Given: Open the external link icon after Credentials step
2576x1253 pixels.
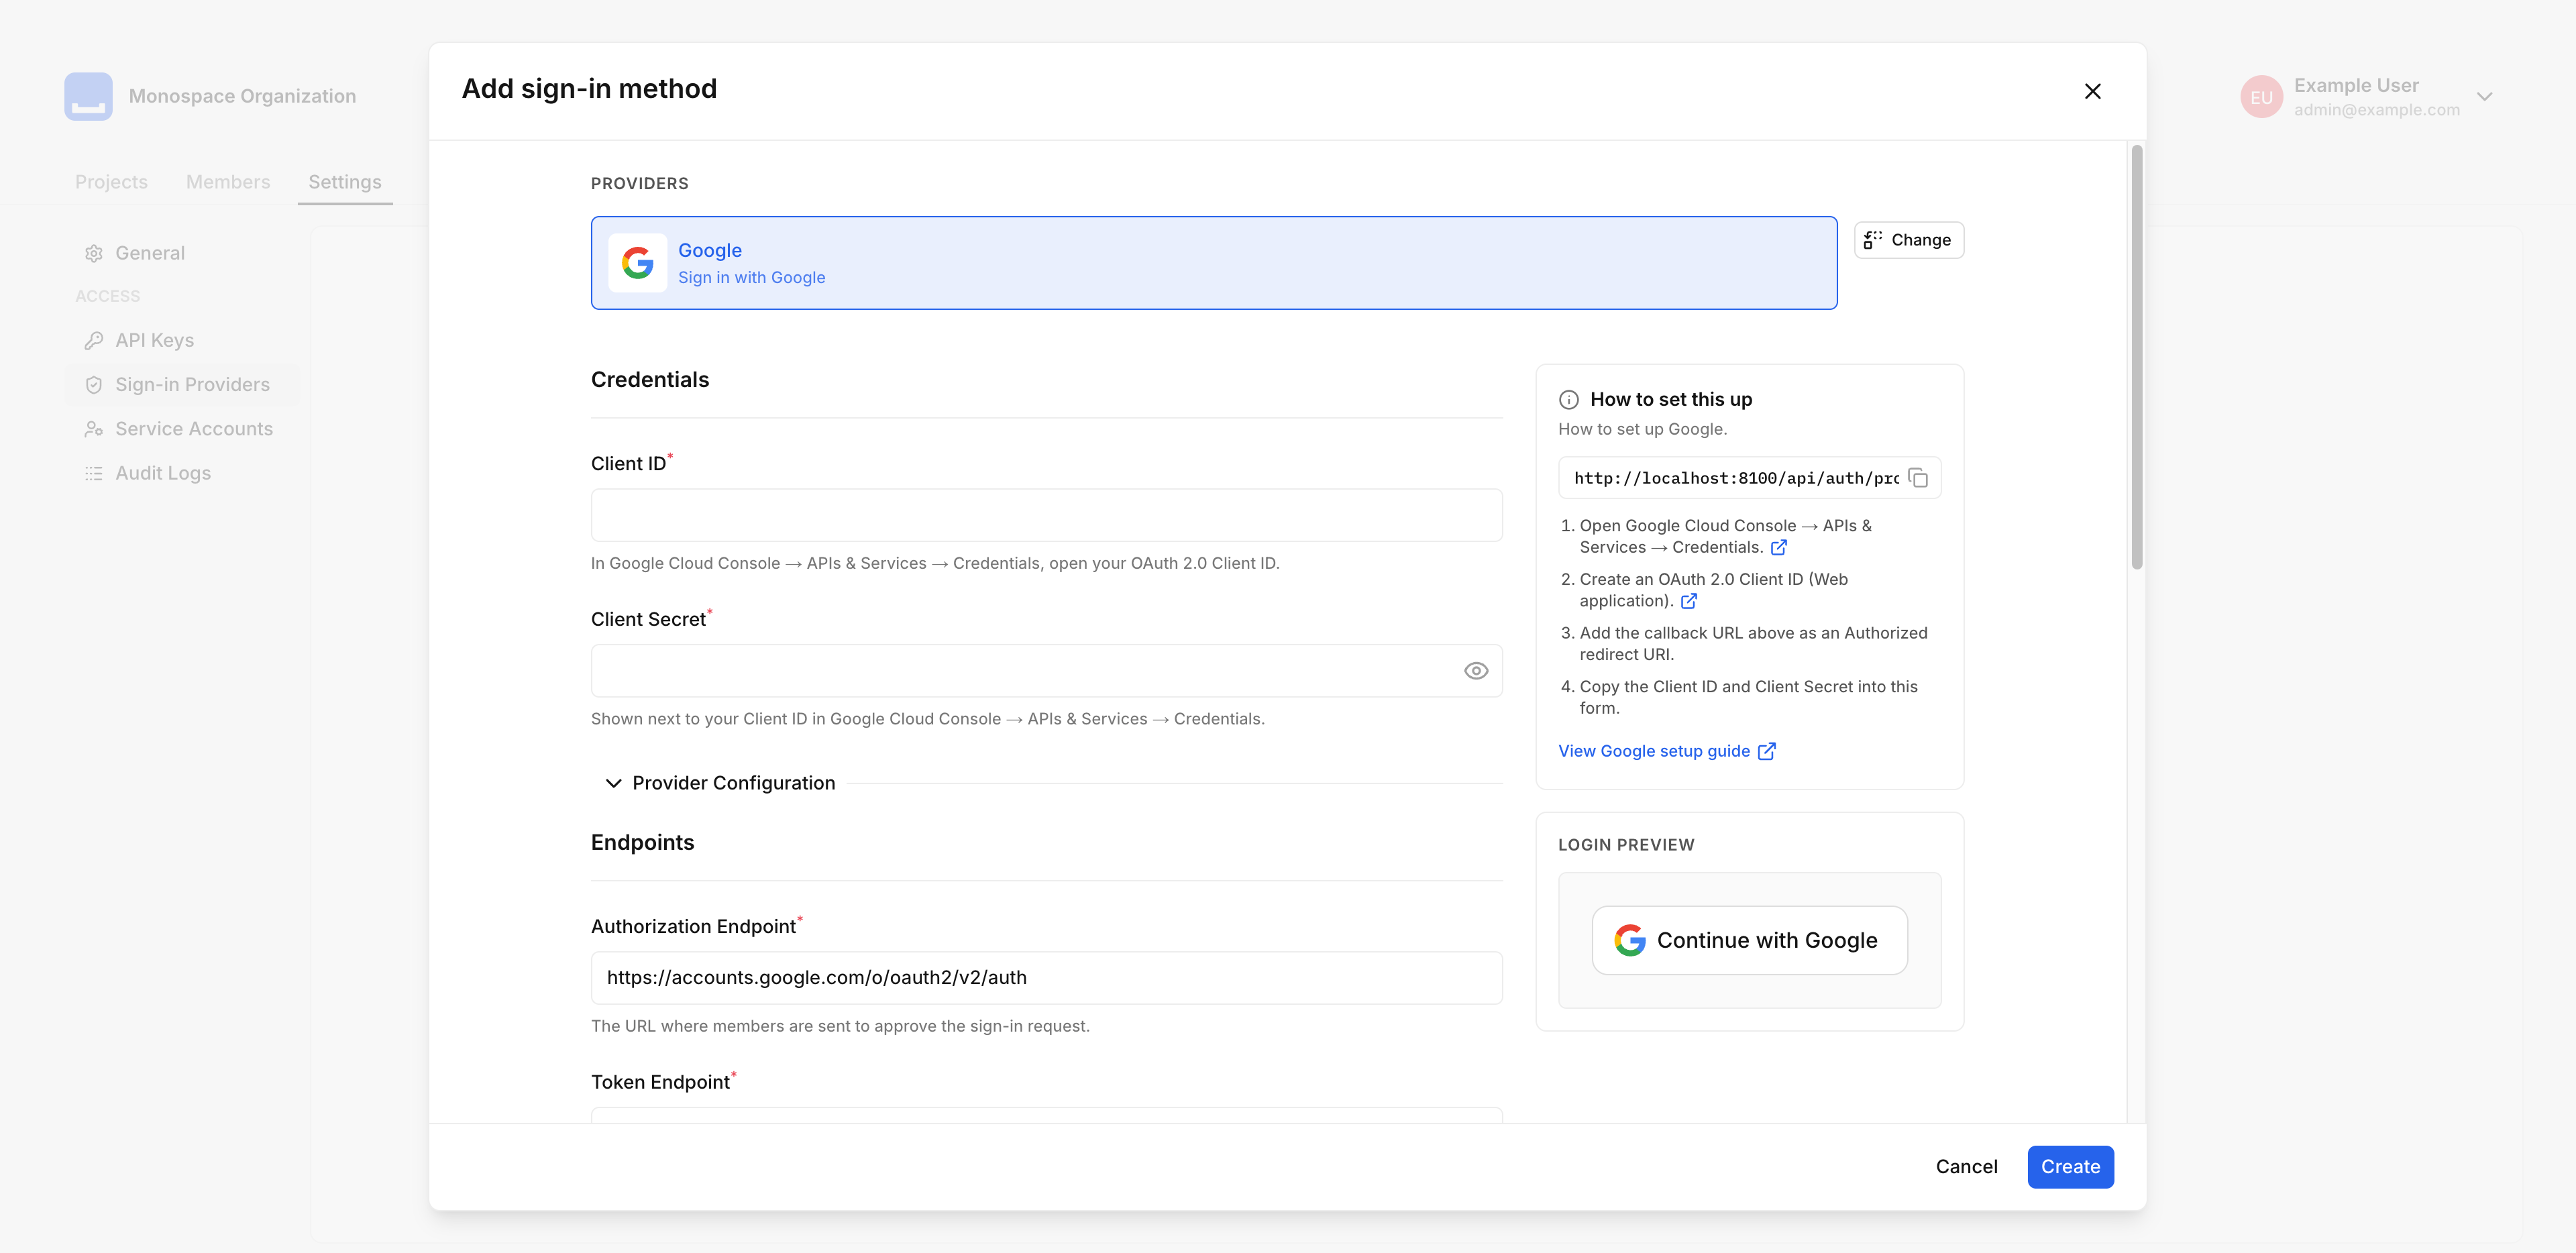Looking at the screenshot, I should (1779, 548).
